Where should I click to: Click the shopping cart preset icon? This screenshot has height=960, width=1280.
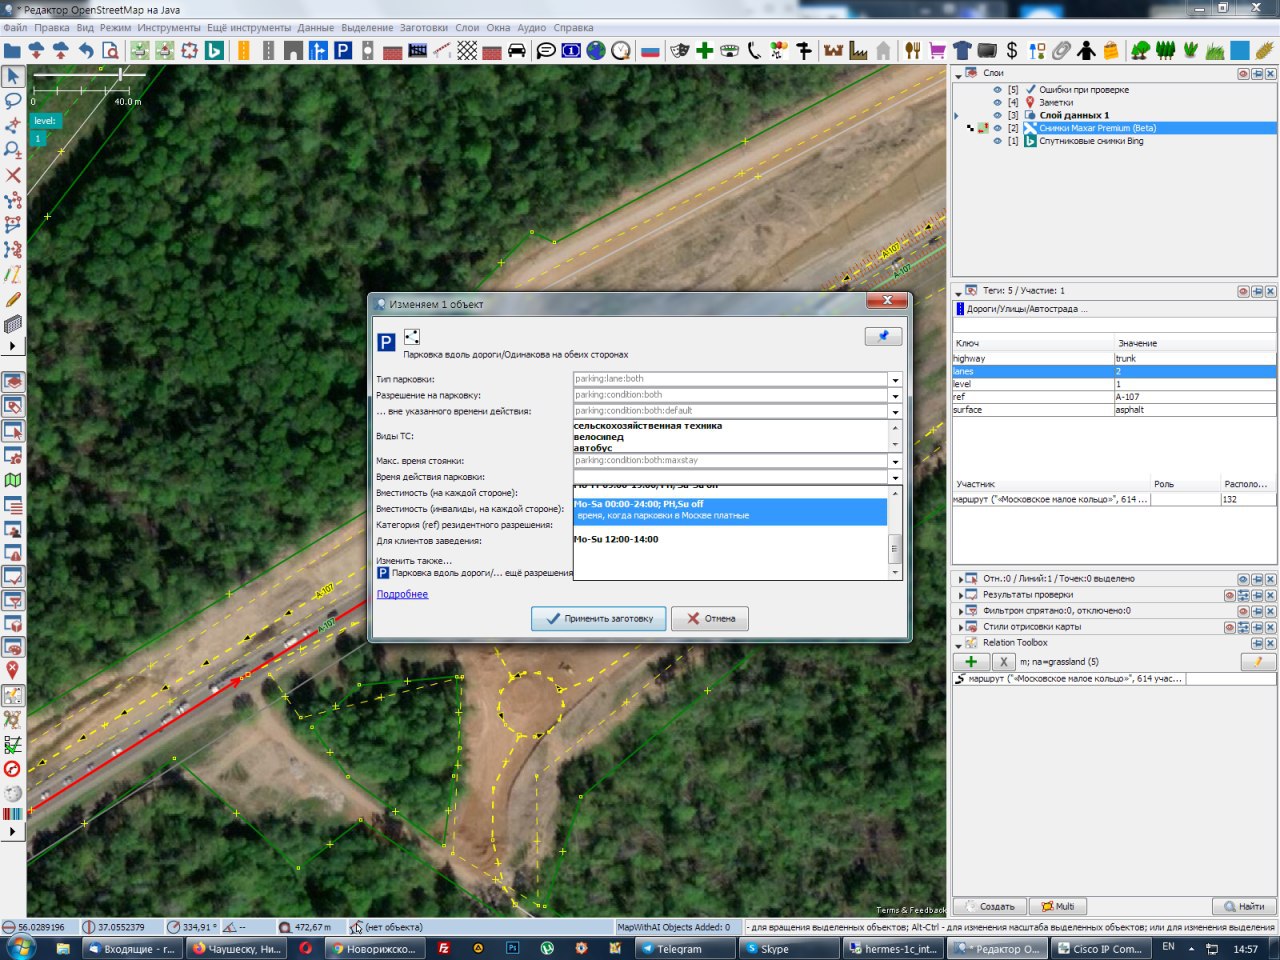coord(937,50)
